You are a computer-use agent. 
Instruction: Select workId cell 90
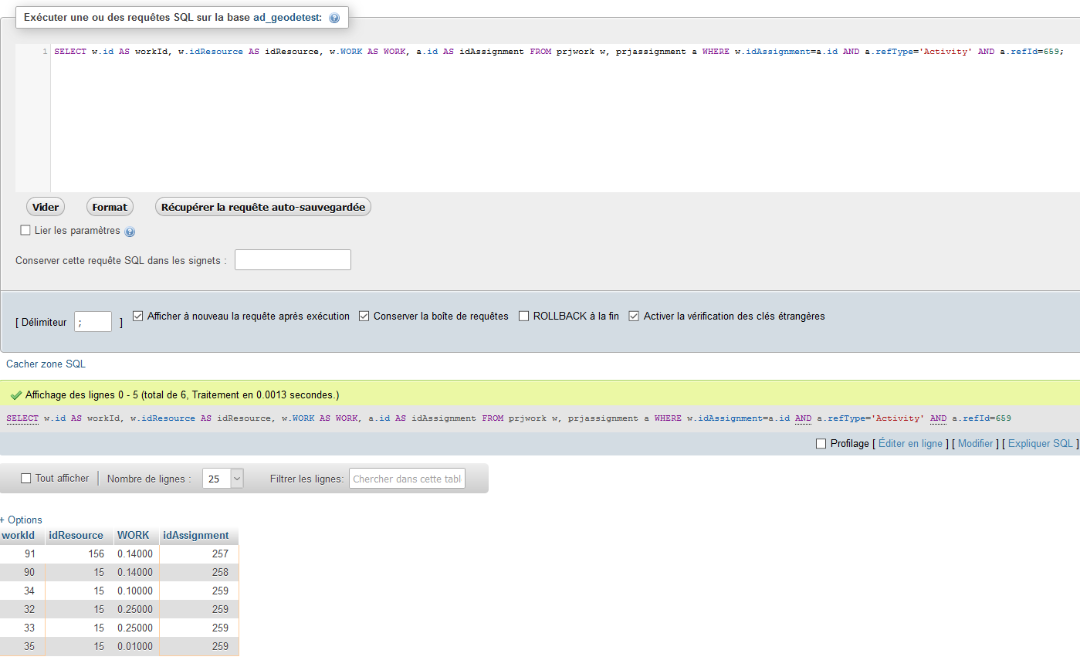point(23,572)
